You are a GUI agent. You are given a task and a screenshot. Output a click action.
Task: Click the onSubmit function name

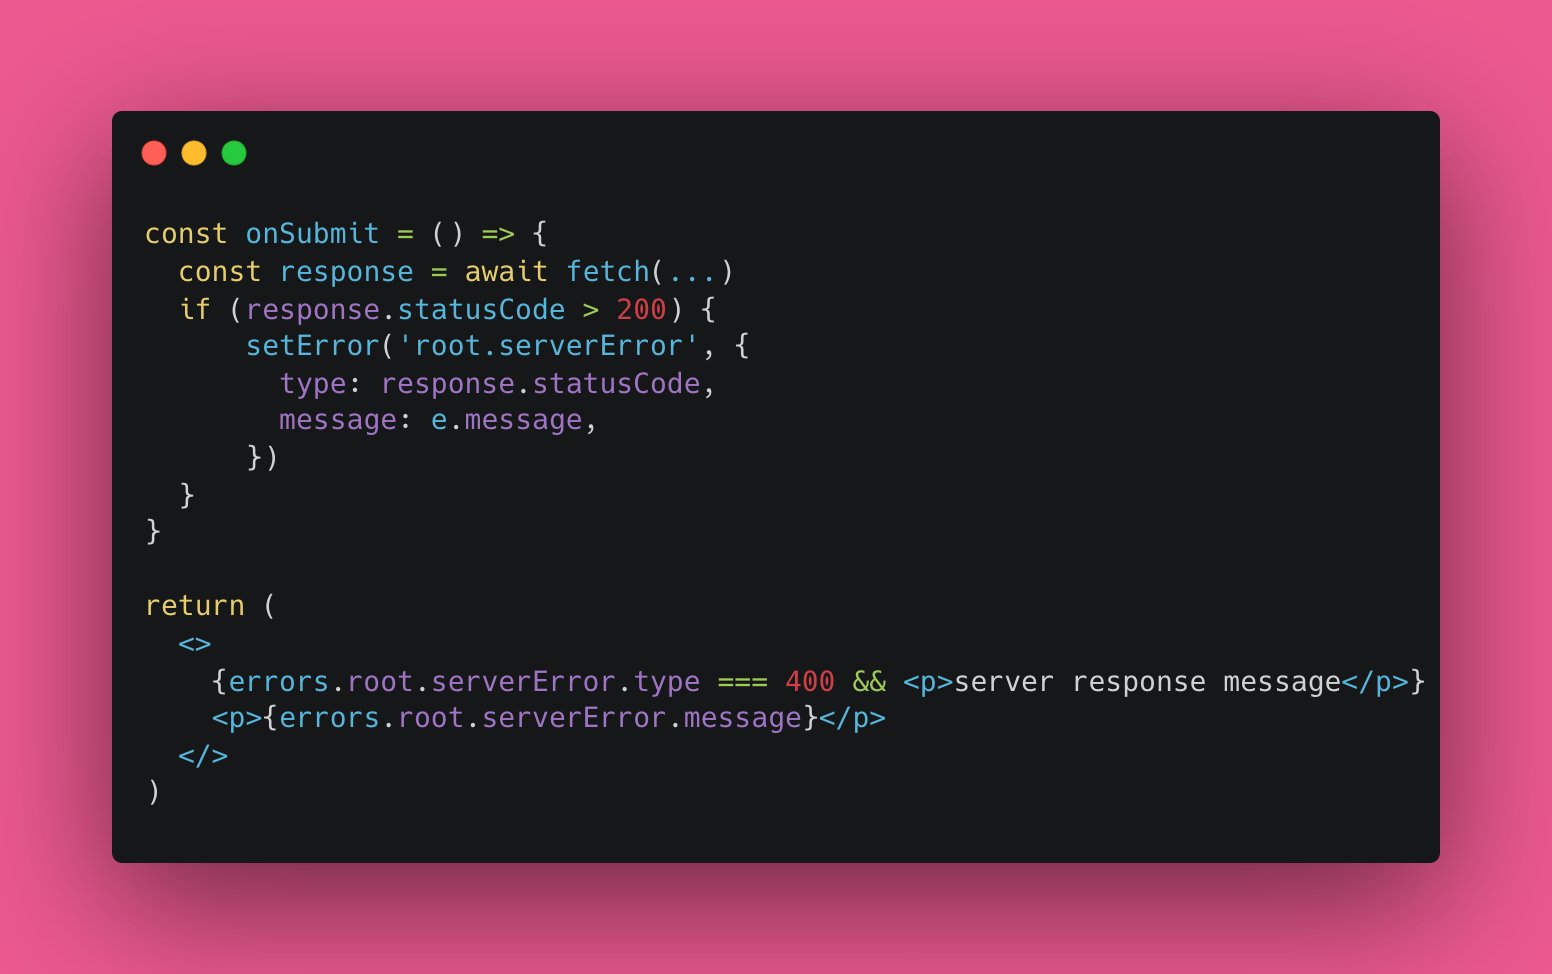click(x=312, y=234)
